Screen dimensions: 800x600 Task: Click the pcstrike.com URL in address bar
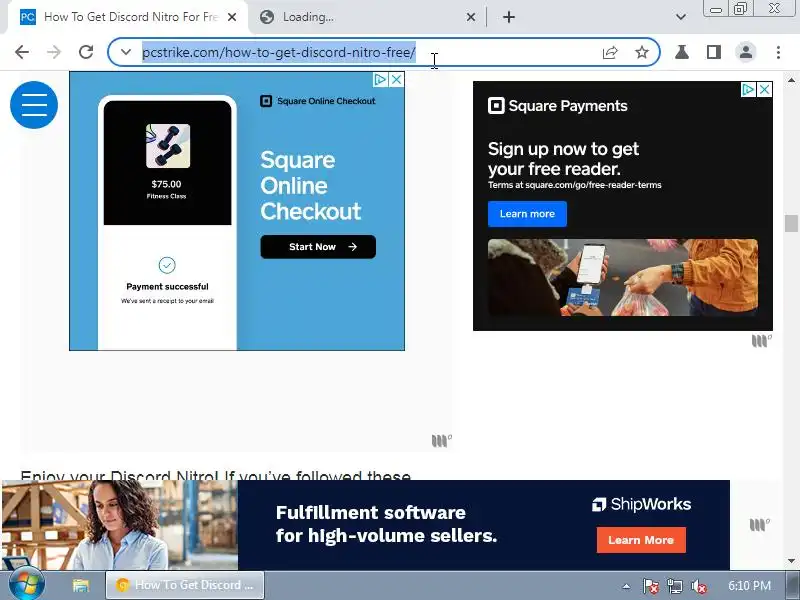[x=279, y=52]
